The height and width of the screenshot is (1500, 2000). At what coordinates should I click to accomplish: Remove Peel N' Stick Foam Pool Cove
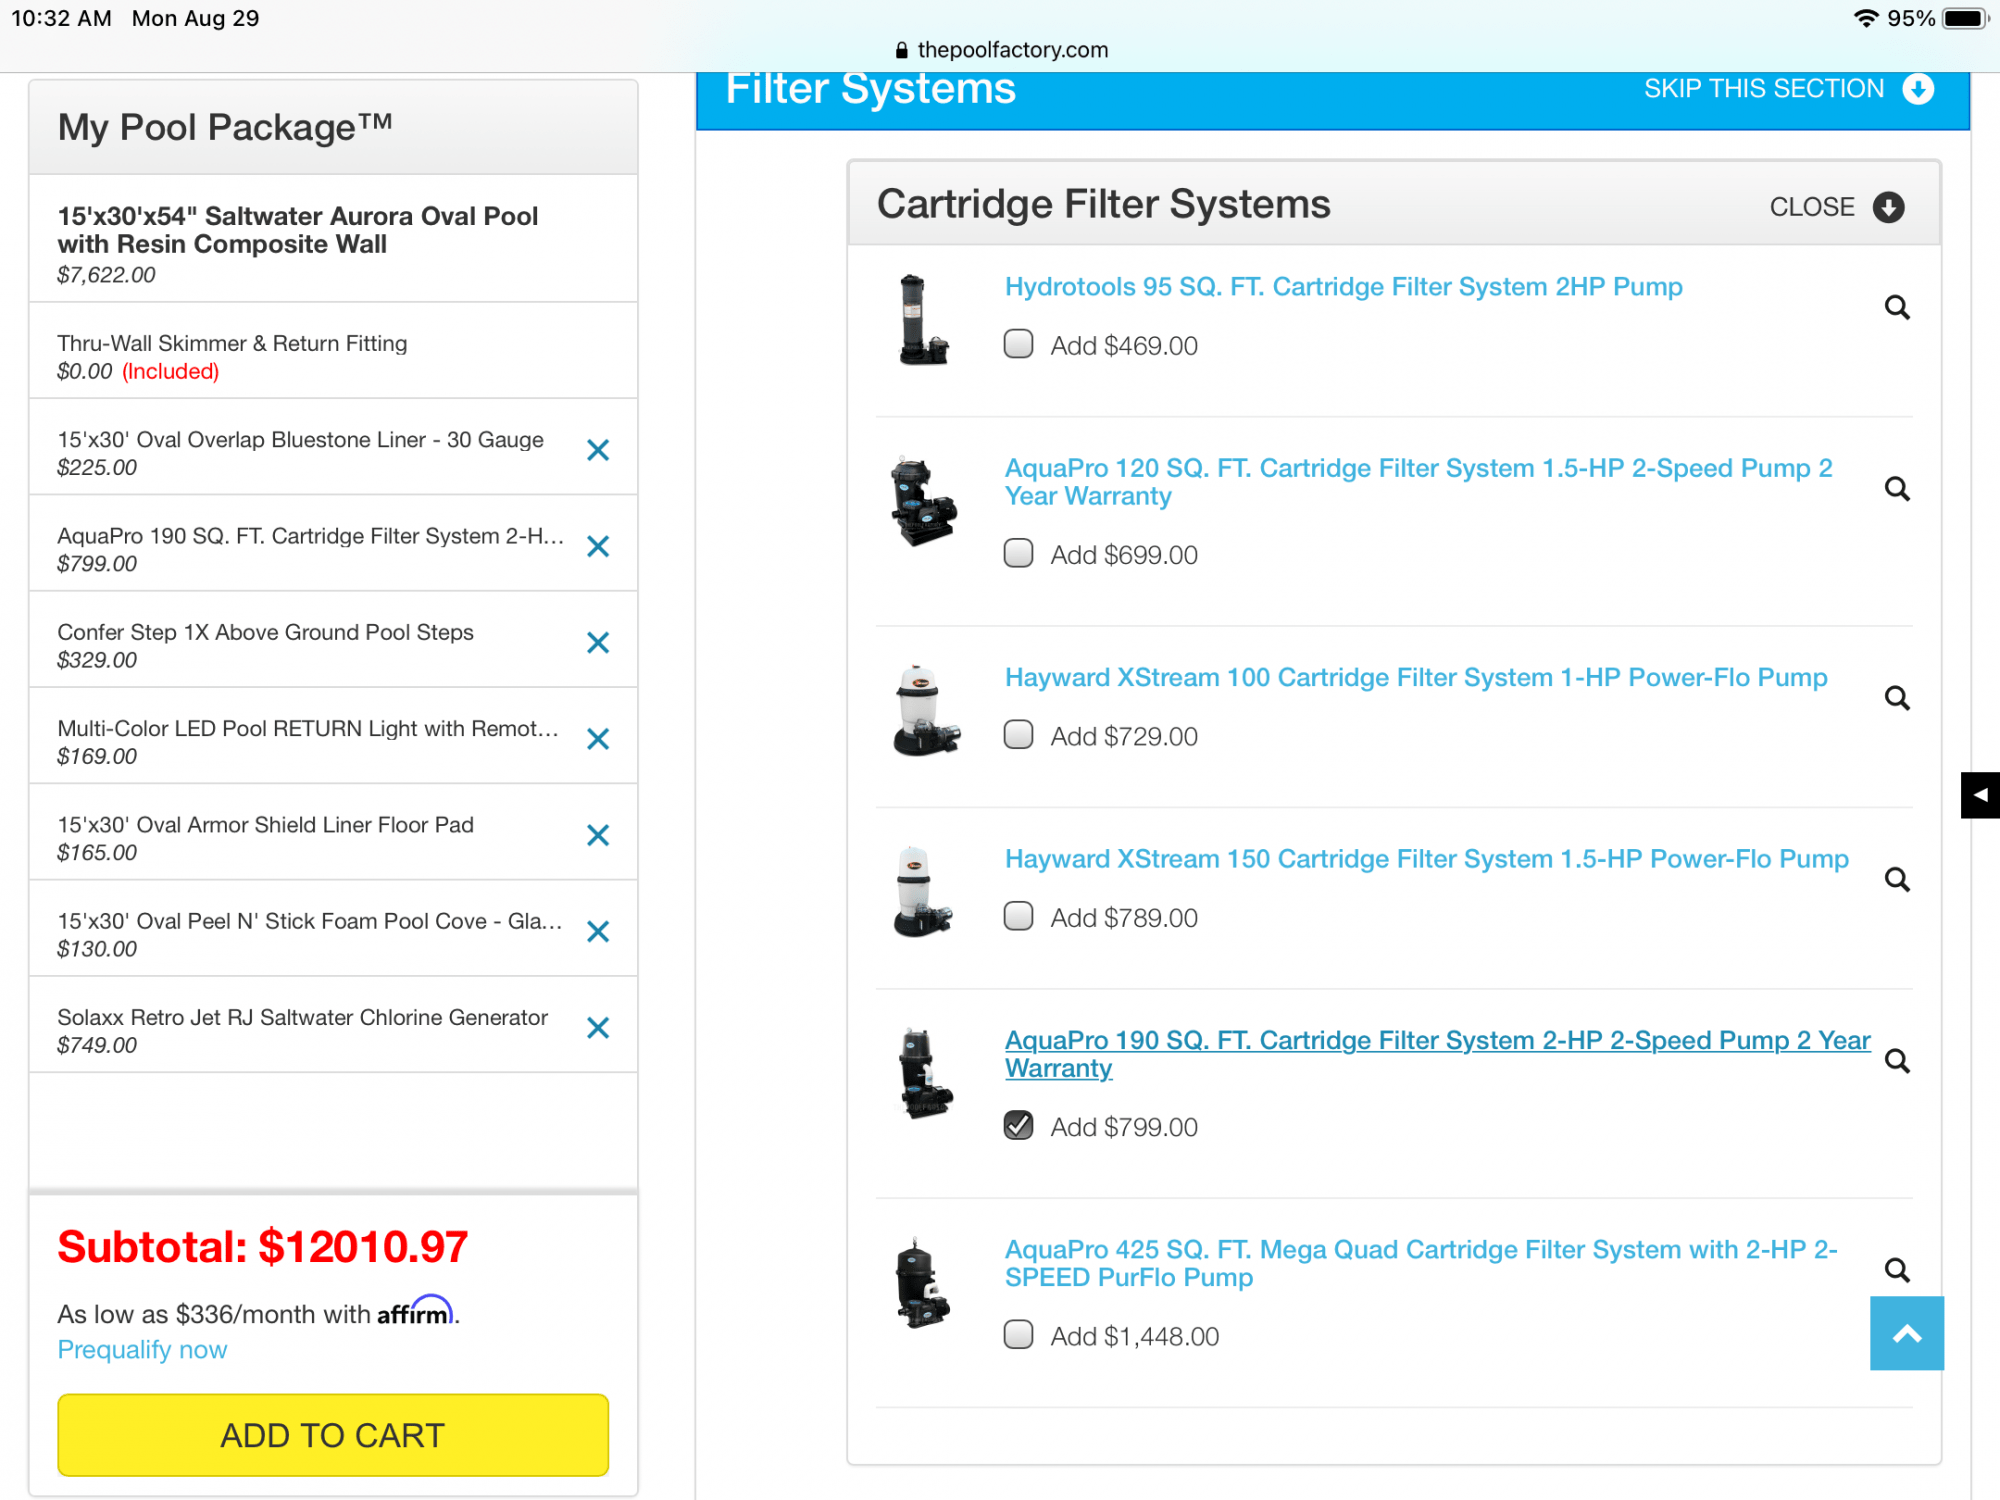pos(598,932)
